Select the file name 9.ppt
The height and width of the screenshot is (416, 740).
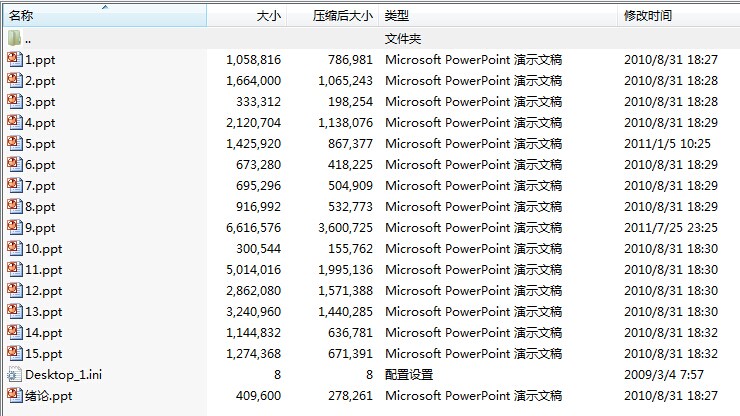point(40,228)
